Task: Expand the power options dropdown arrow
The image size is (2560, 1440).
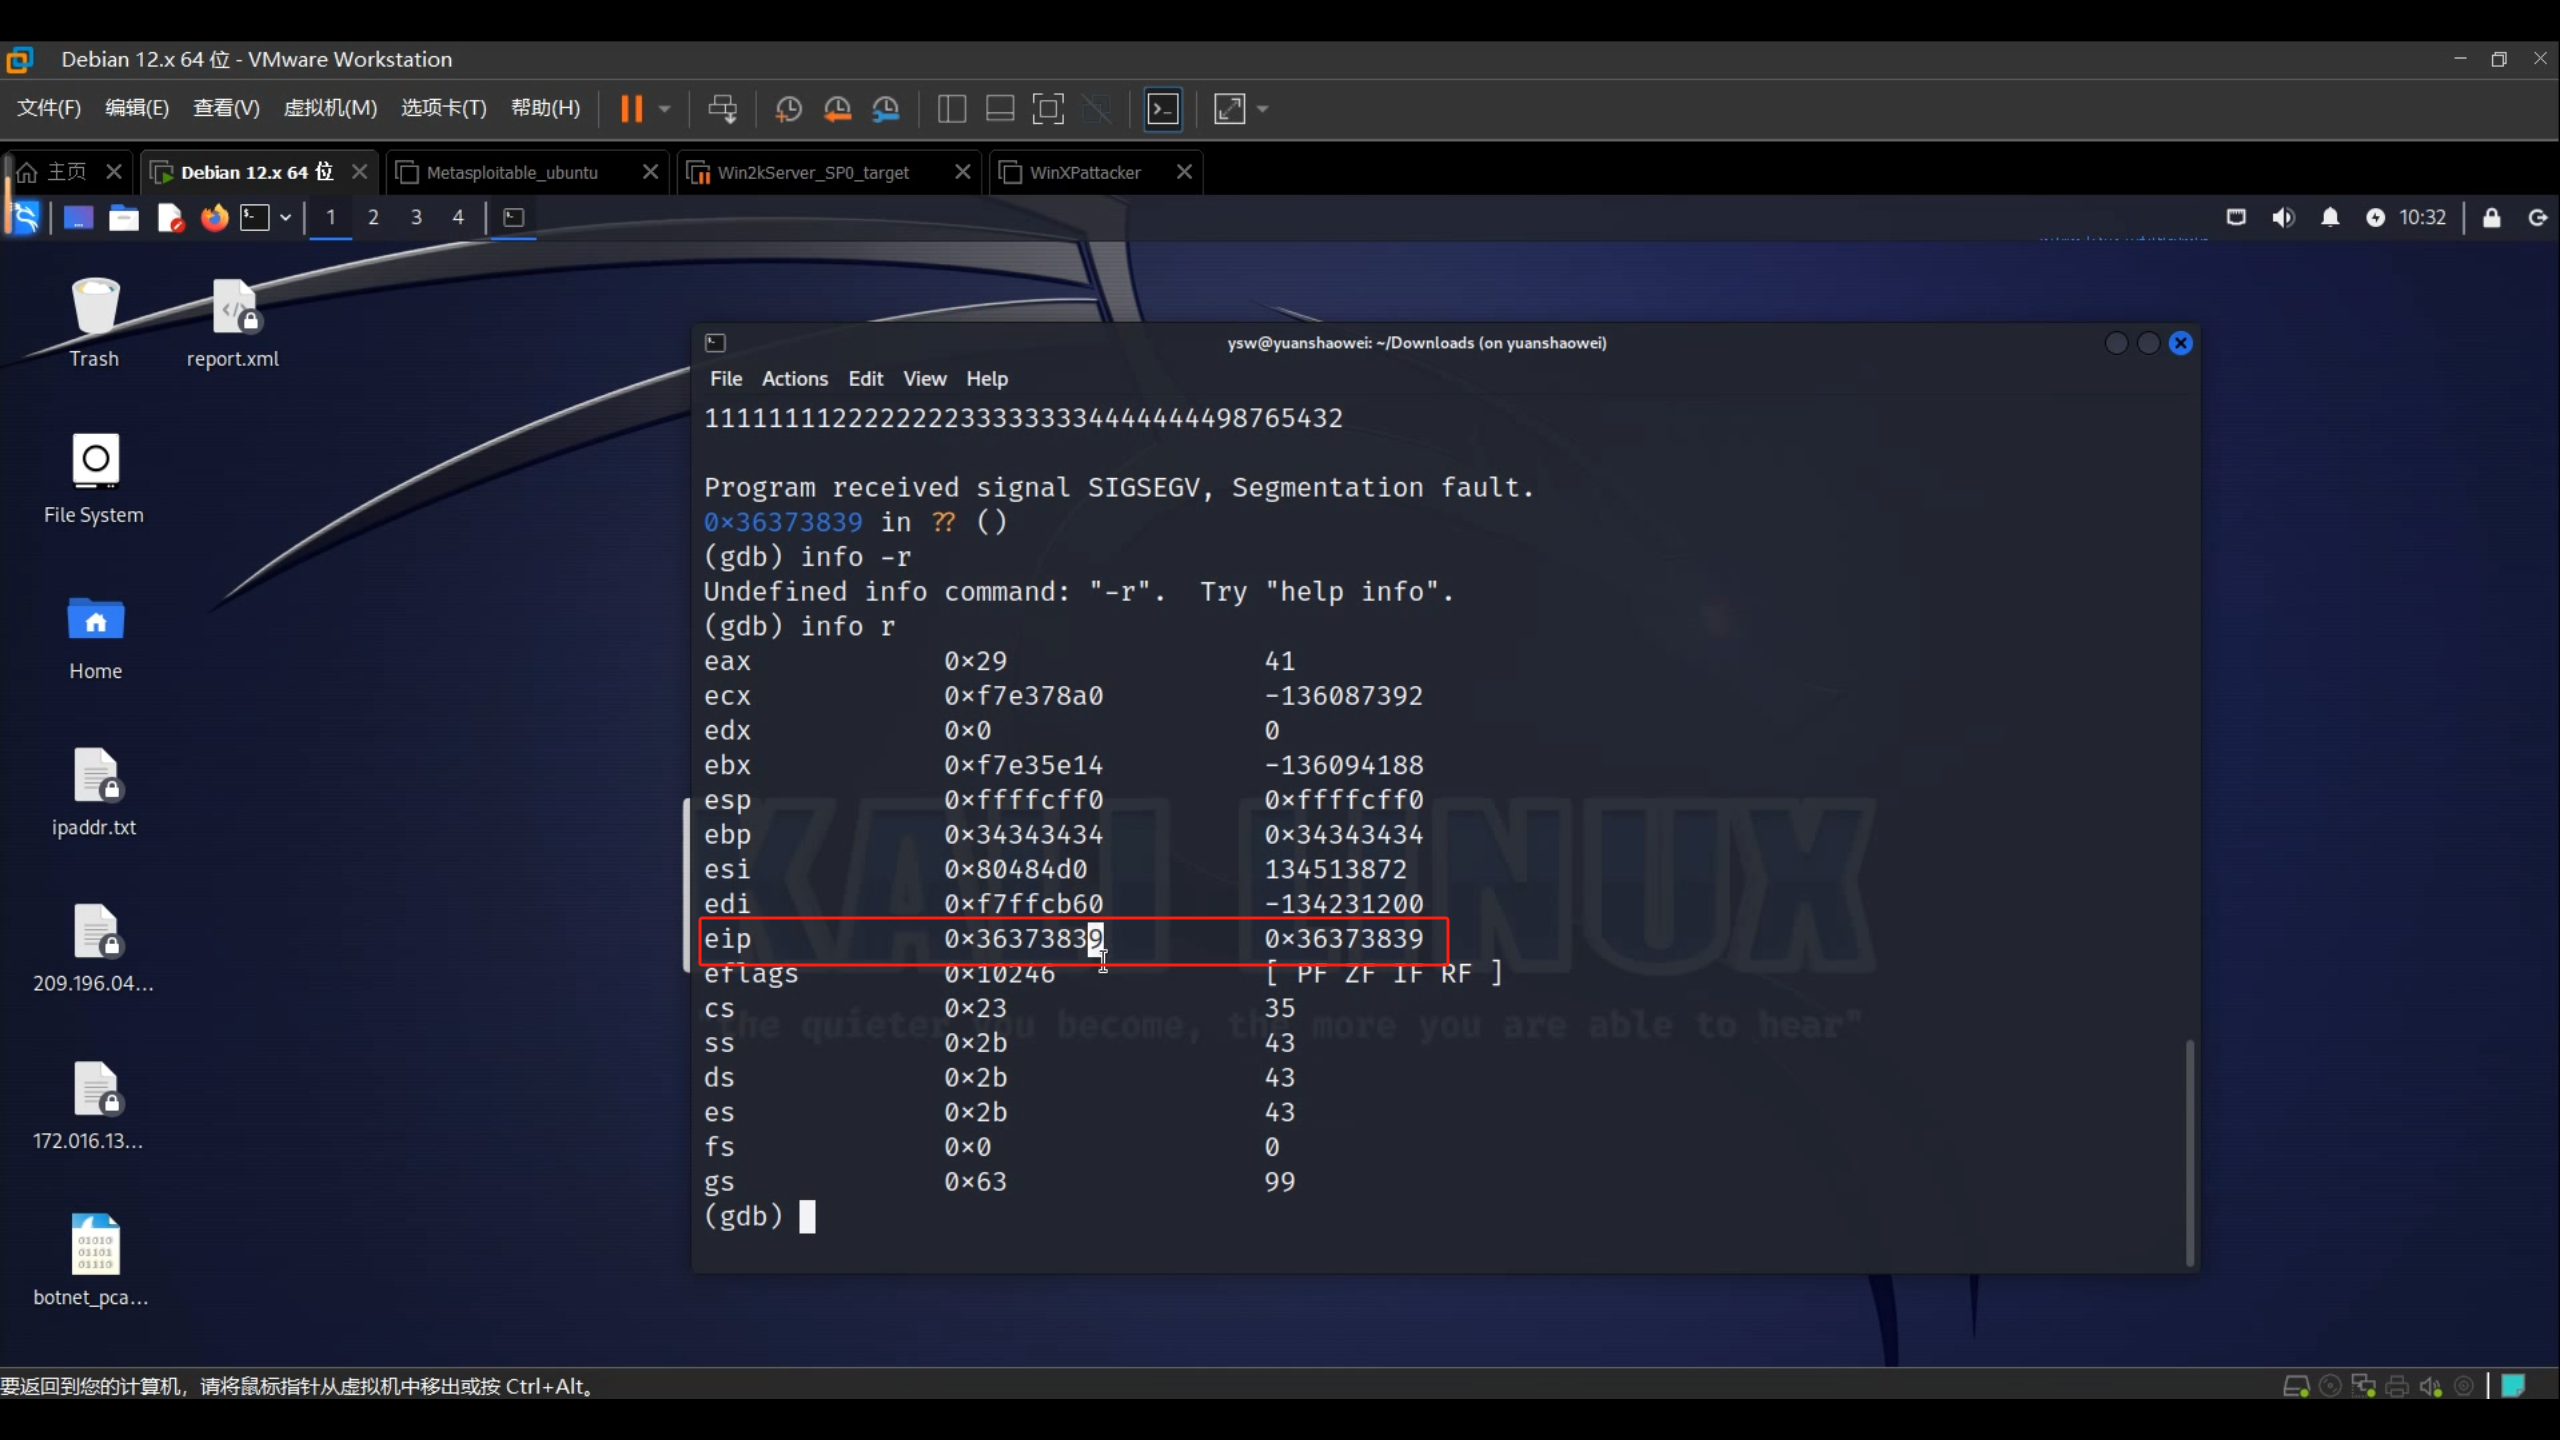Action: 665,109
